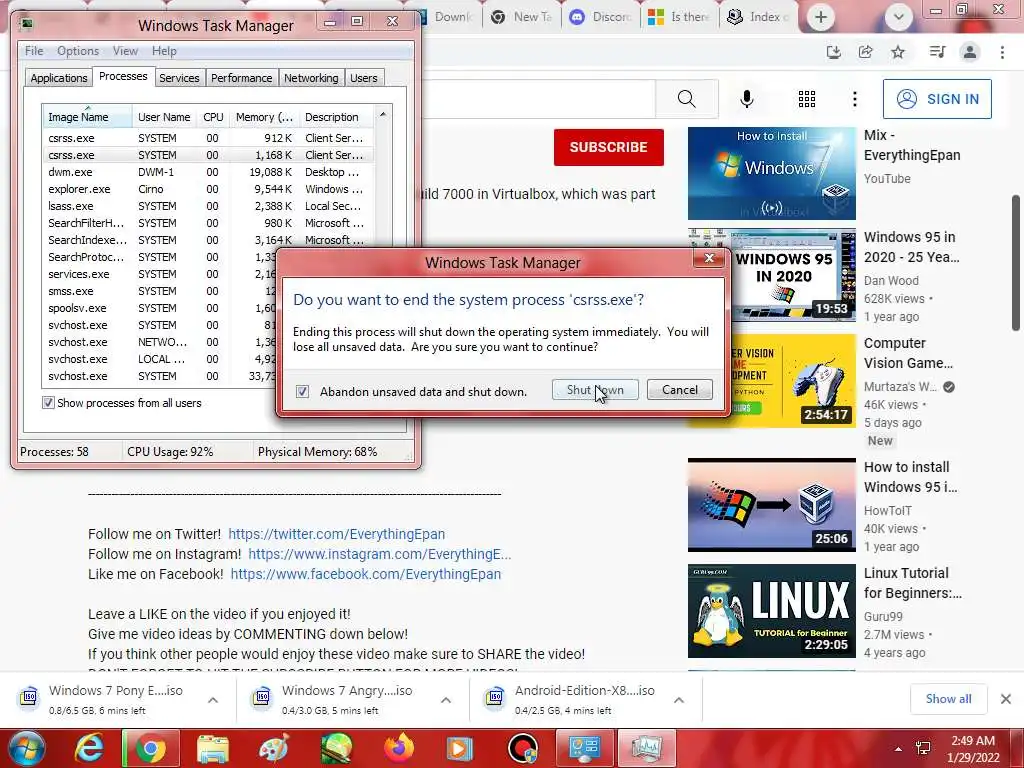Click the YouTube page vertical scrollbar

point(1016,262)
